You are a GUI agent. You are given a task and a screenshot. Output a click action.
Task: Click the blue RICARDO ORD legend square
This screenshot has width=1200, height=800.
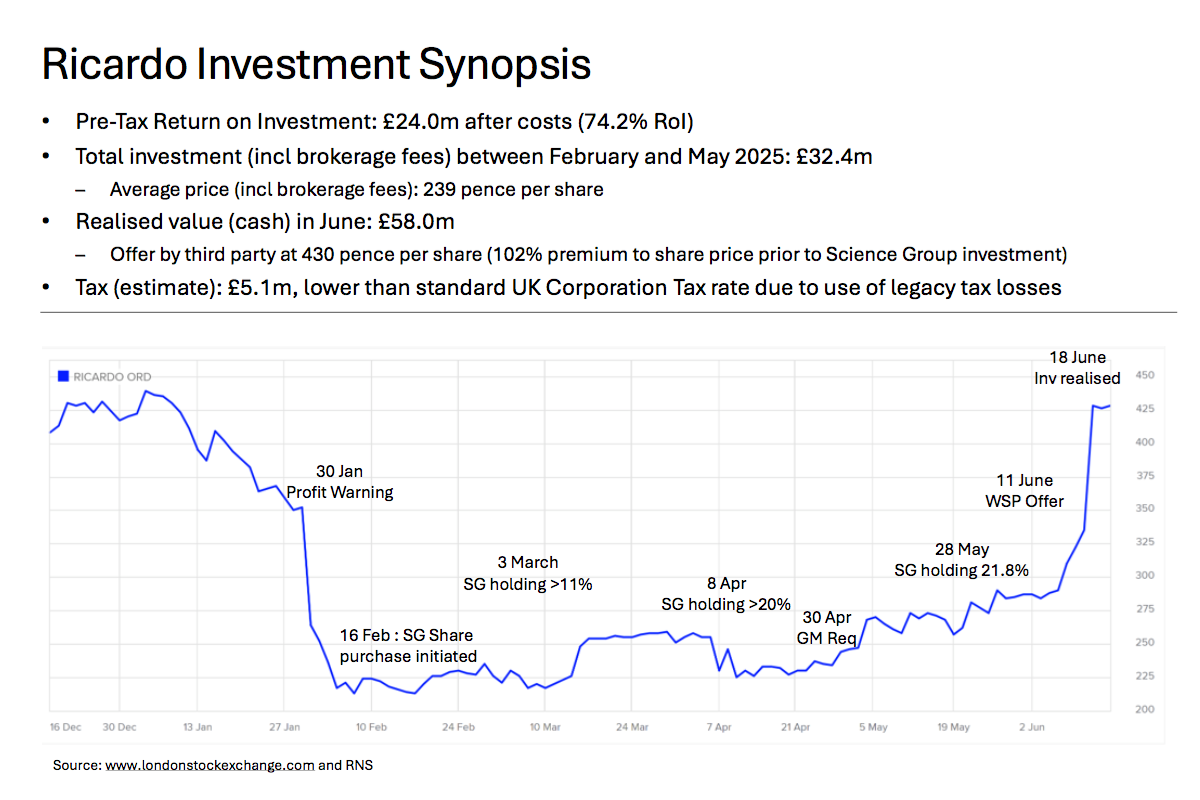point(62,377)
